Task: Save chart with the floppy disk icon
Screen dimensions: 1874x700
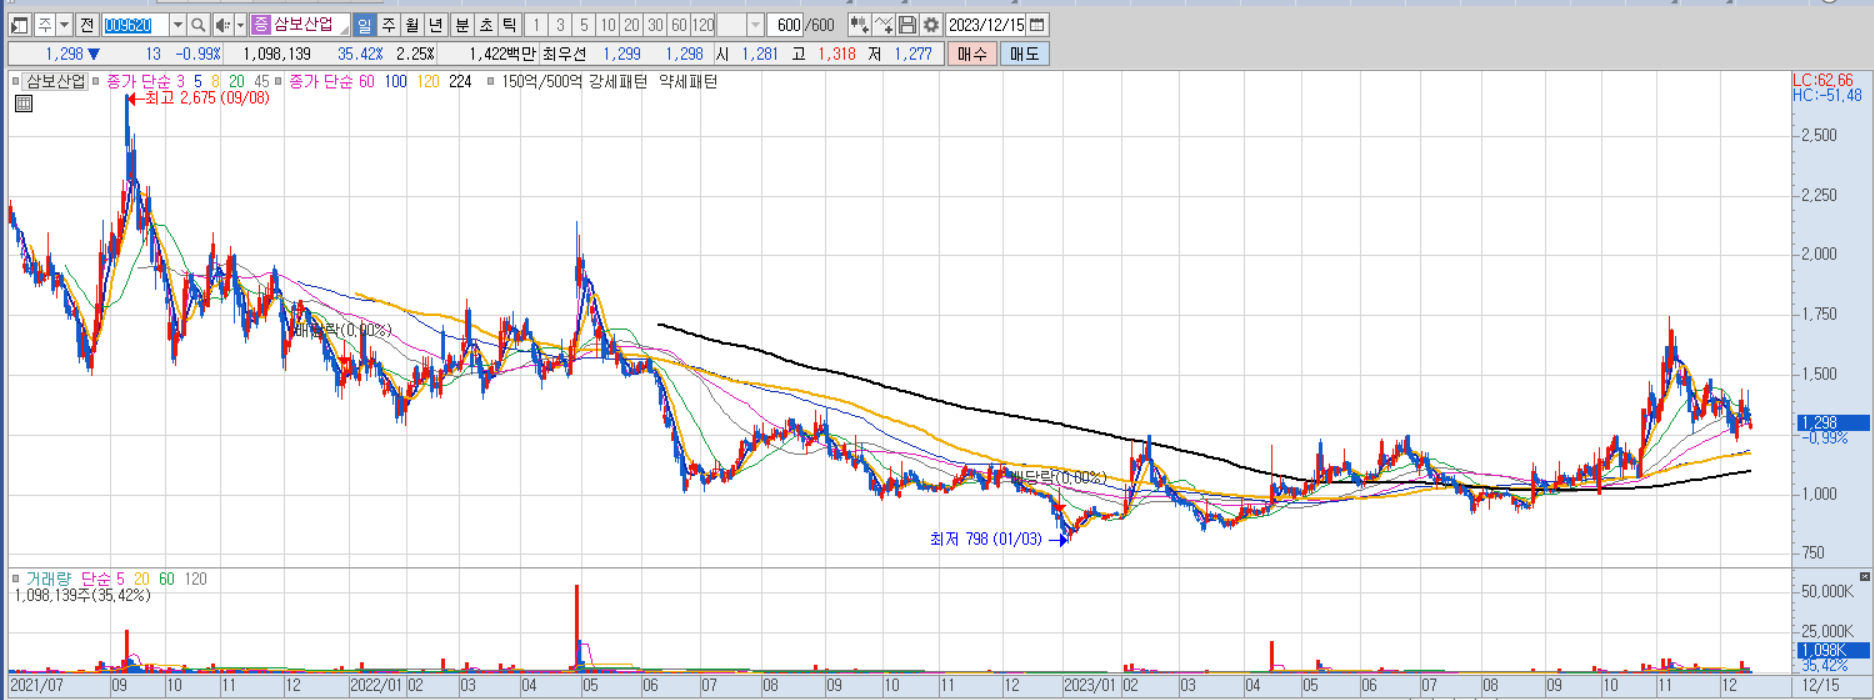Action: click(907, 25)
